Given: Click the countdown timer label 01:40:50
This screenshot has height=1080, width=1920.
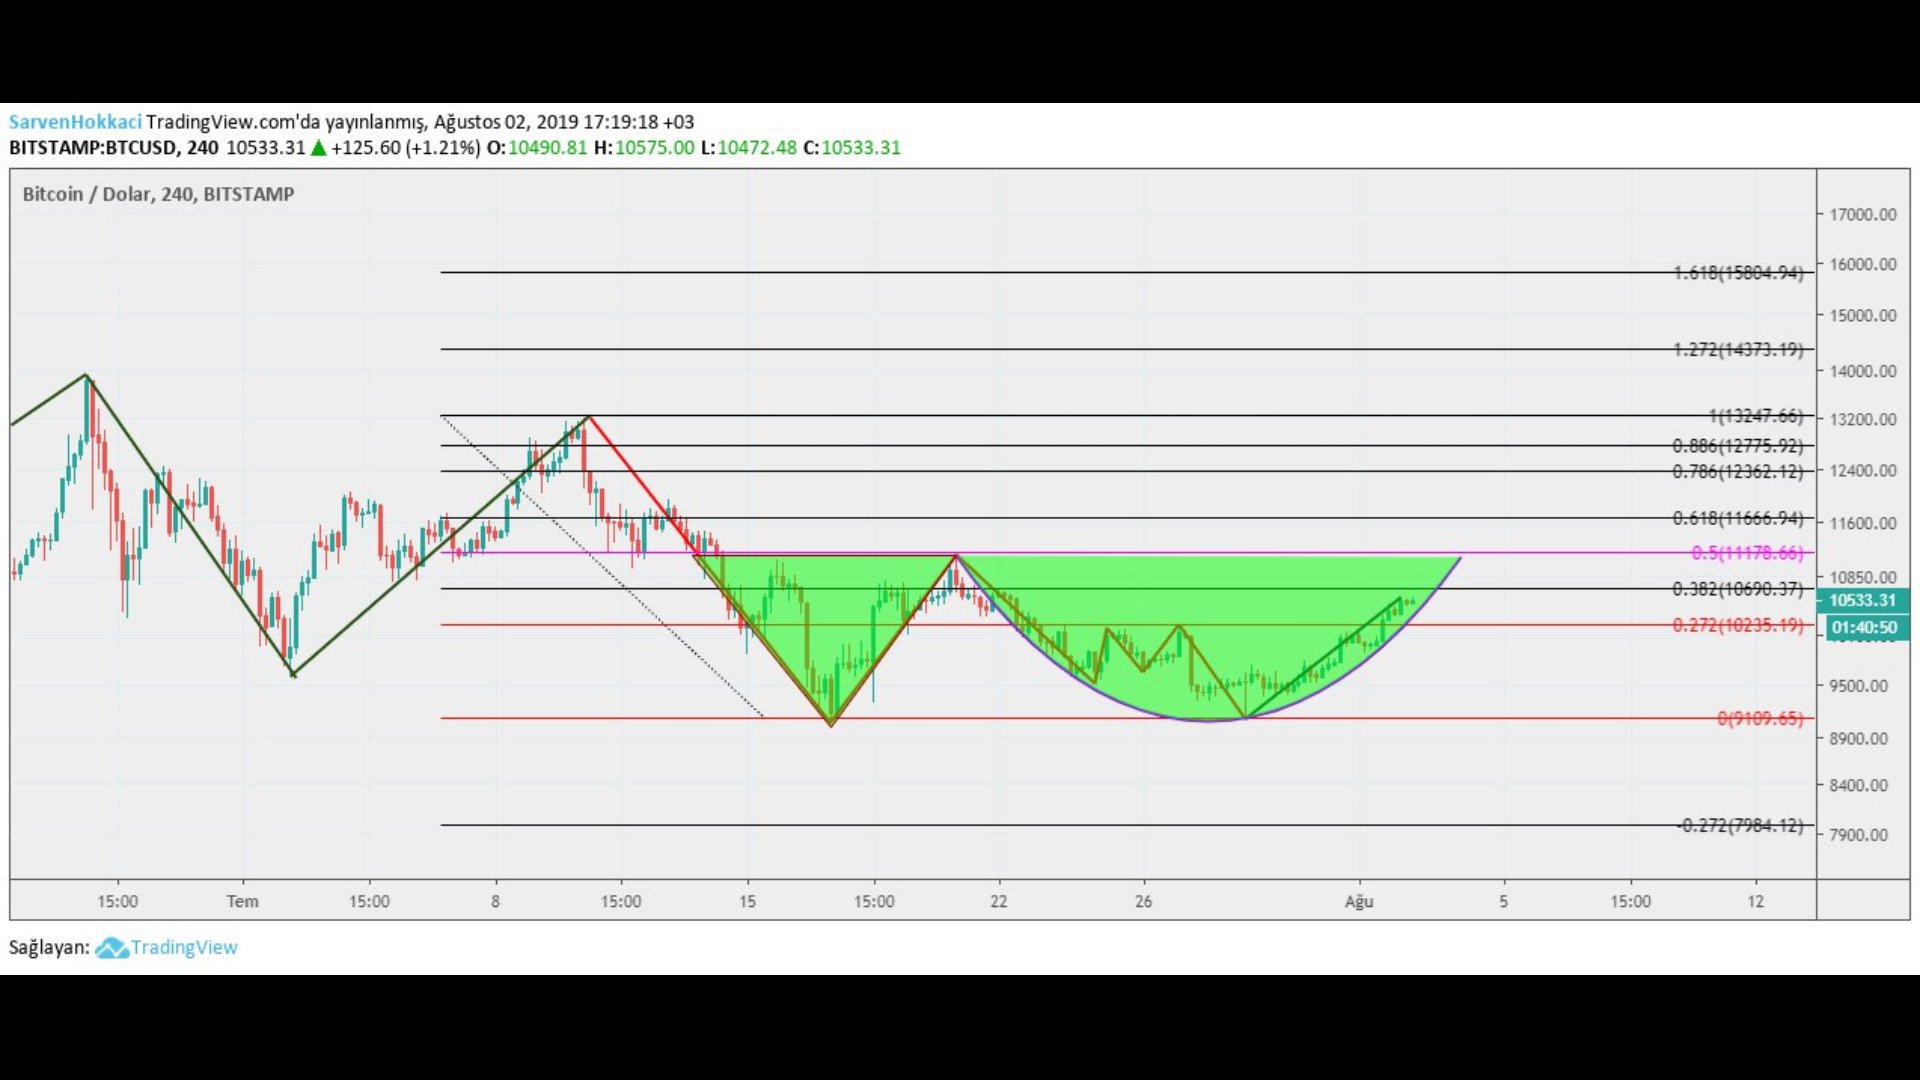Looking at the screenshot, I should [x=1864, y=628].
